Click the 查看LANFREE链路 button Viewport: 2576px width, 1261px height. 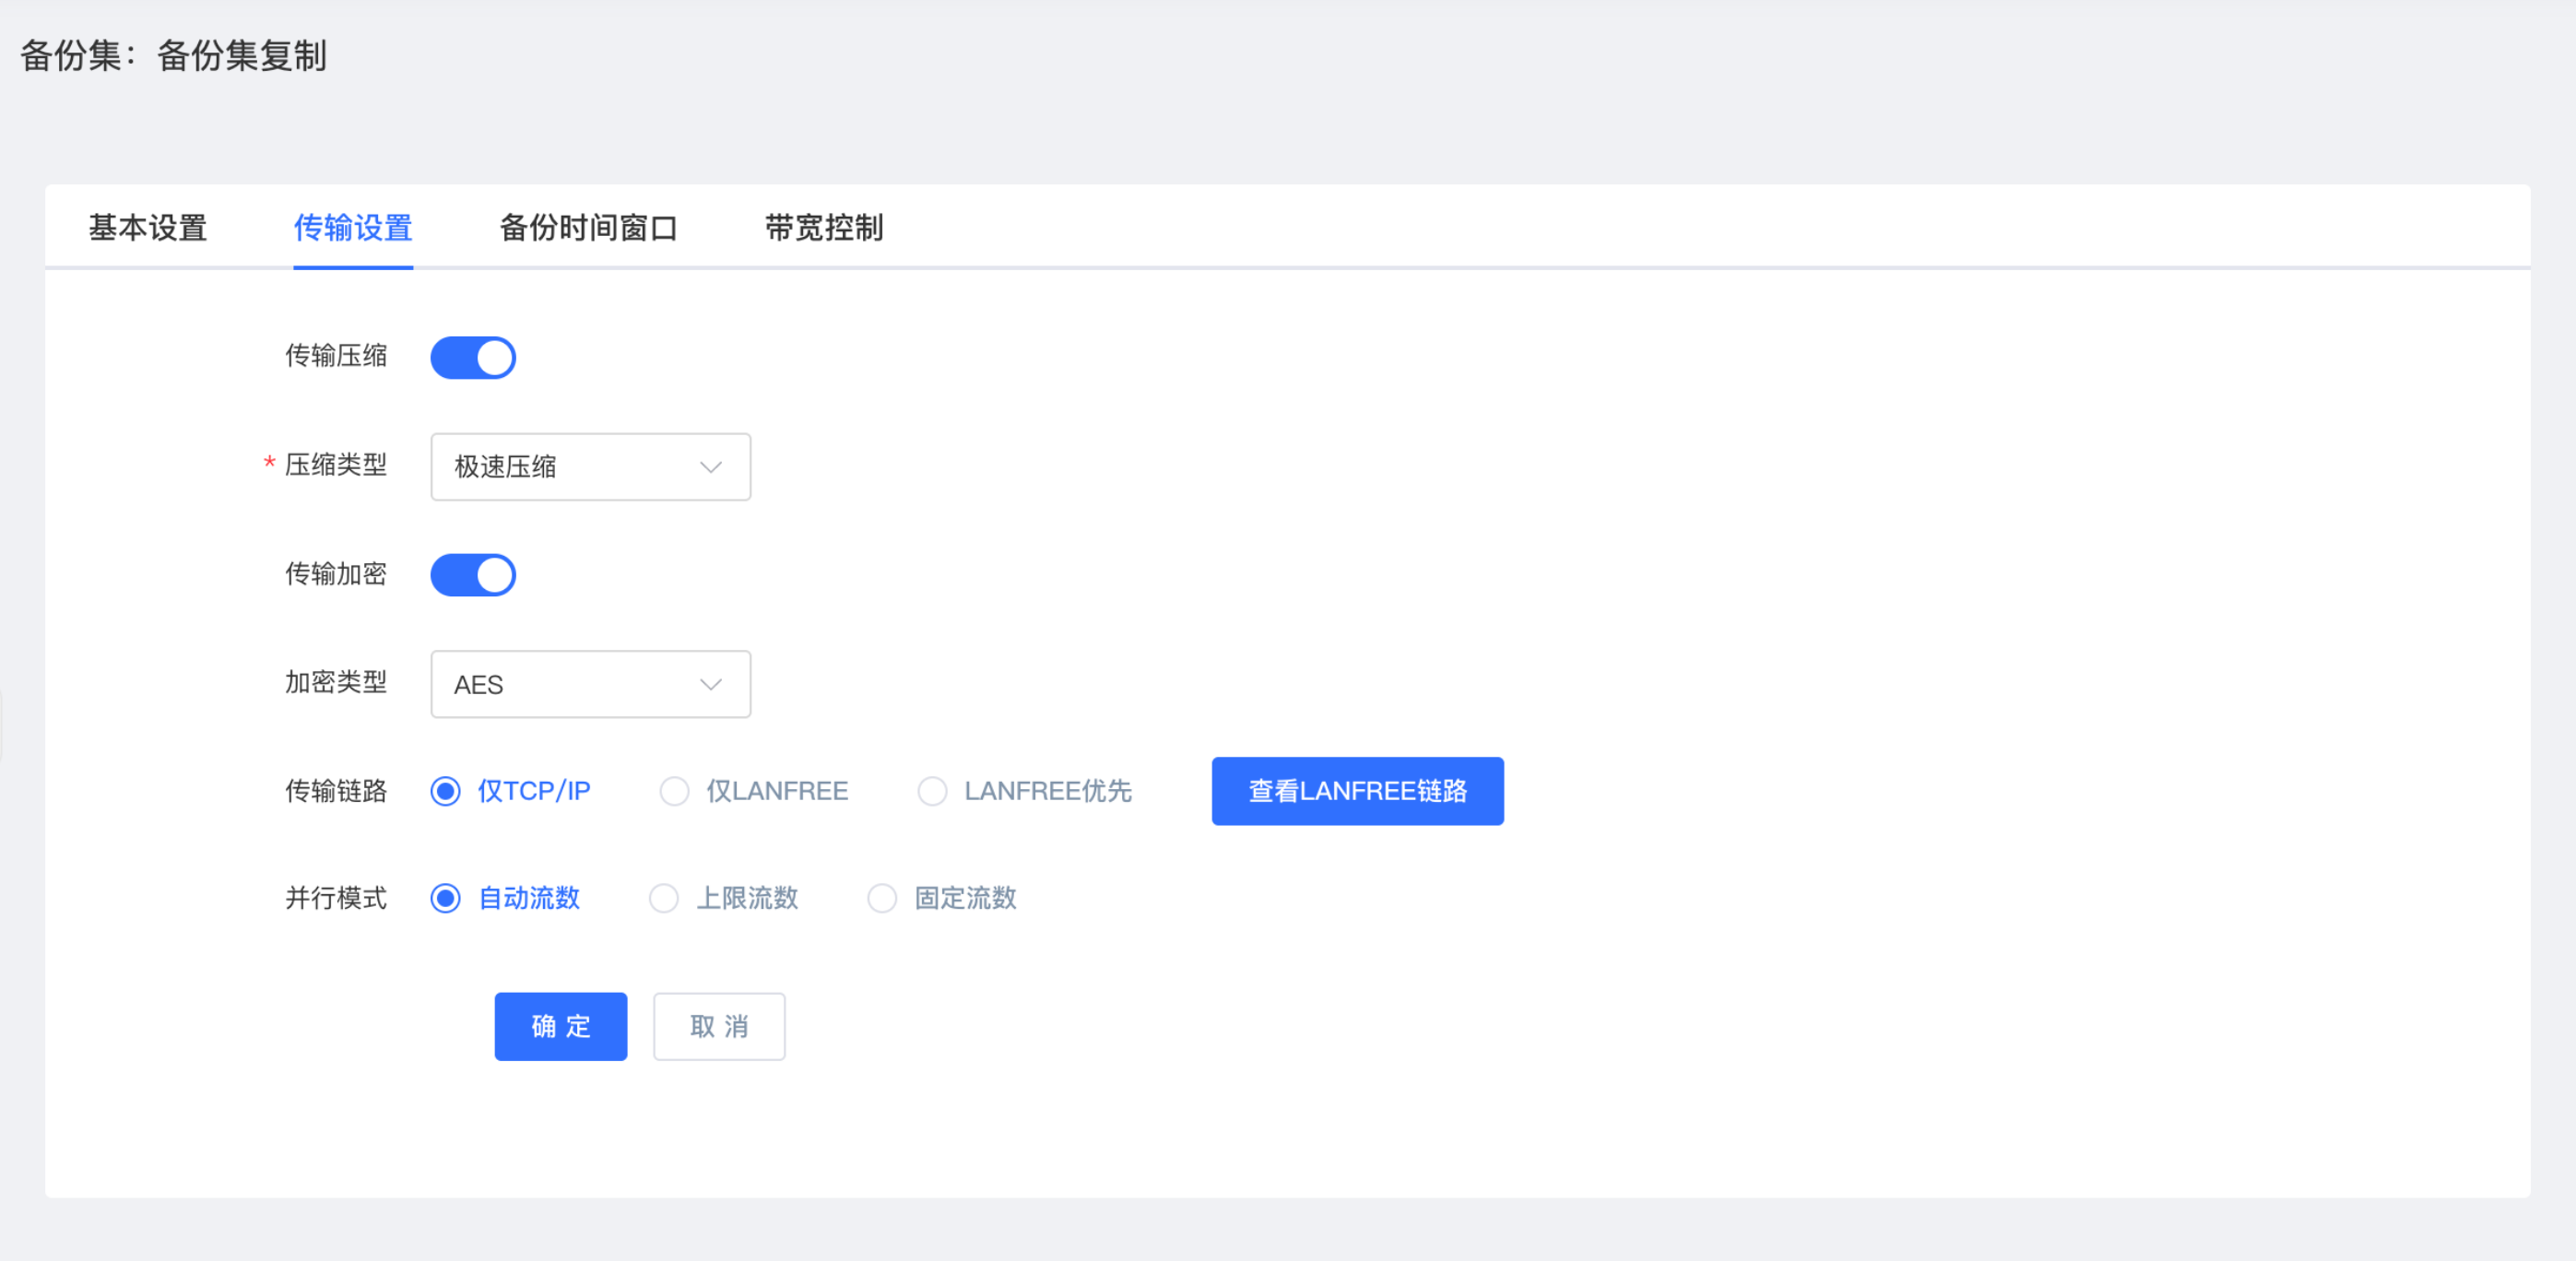click(x=1357, y=791)
